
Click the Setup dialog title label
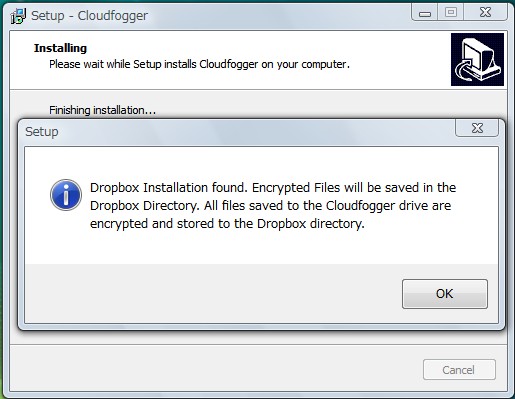coord(42,132)
